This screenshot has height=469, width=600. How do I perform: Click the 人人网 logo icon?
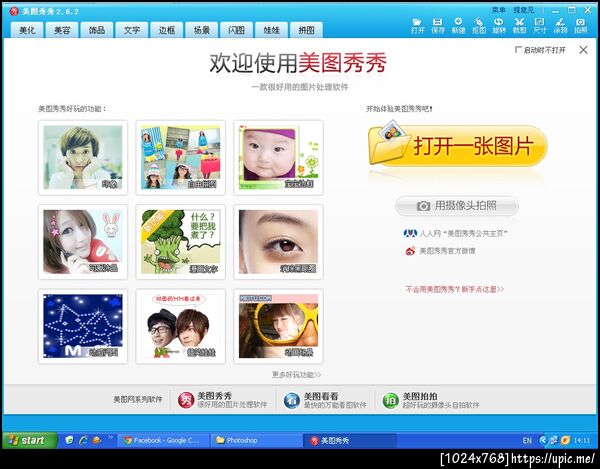[410, 233]
